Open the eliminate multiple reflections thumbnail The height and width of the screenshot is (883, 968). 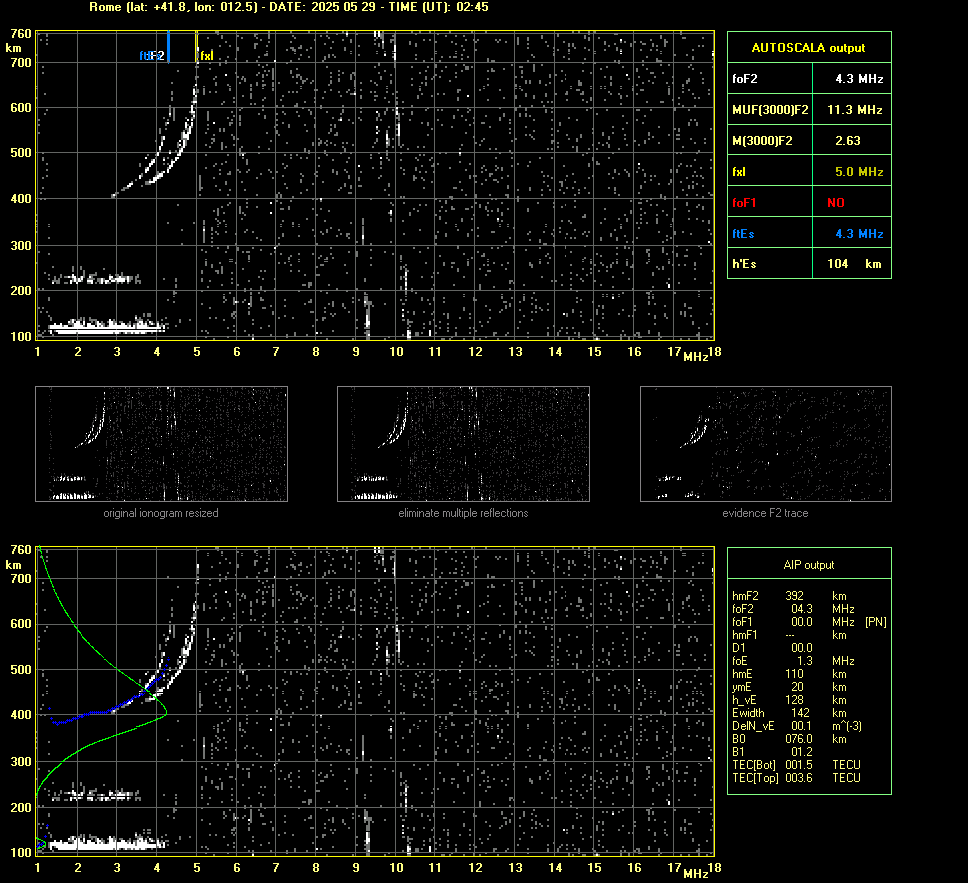[463, 444]
